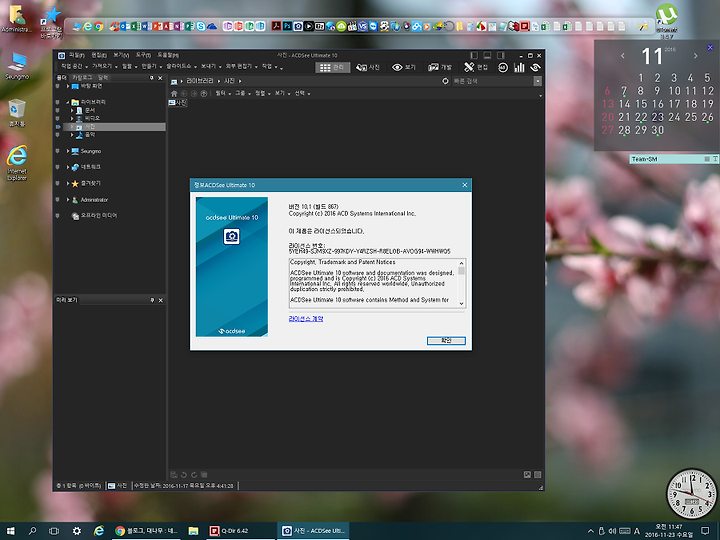Pin the folder pane with the pushpin icon
Screen dimensions: 720x540
tap(152, 78)
